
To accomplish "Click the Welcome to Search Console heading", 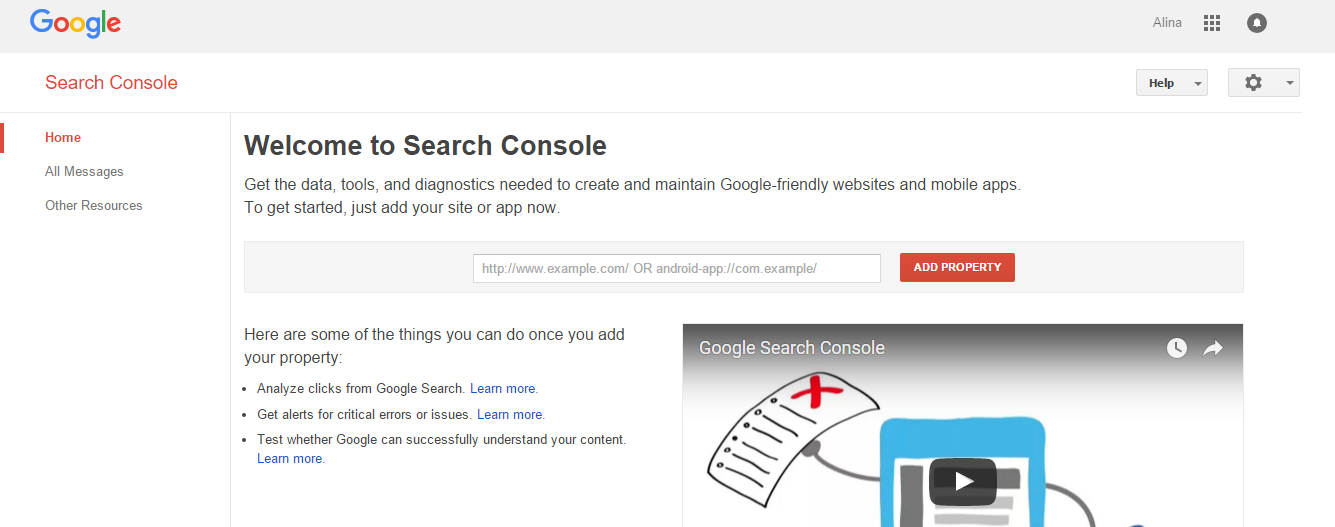I will [x=425, y=146].
